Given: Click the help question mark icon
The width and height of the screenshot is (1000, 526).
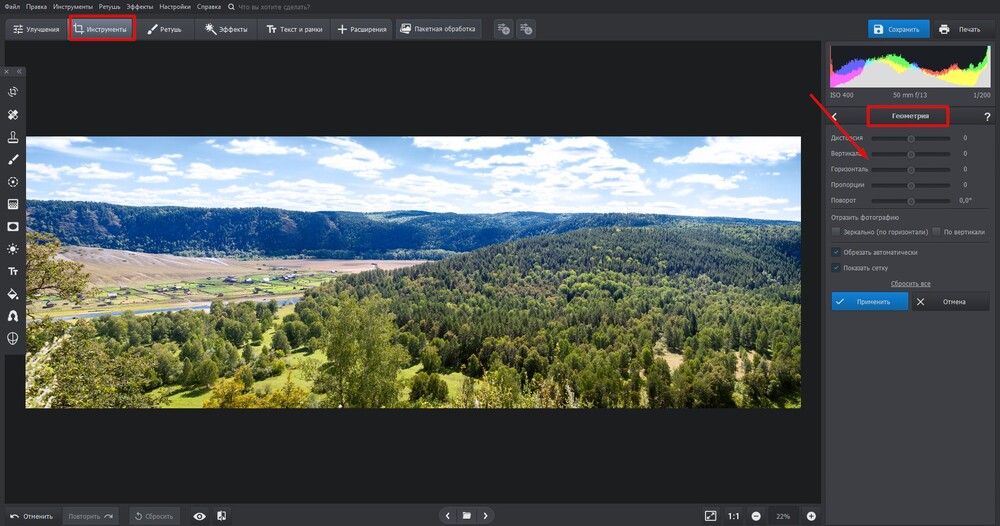Looking at the screenshot, I should [986, 117].
